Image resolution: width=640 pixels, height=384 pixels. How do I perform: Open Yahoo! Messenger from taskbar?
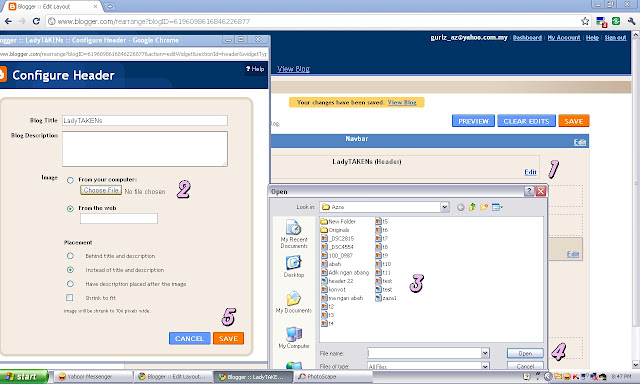[94, 376]
